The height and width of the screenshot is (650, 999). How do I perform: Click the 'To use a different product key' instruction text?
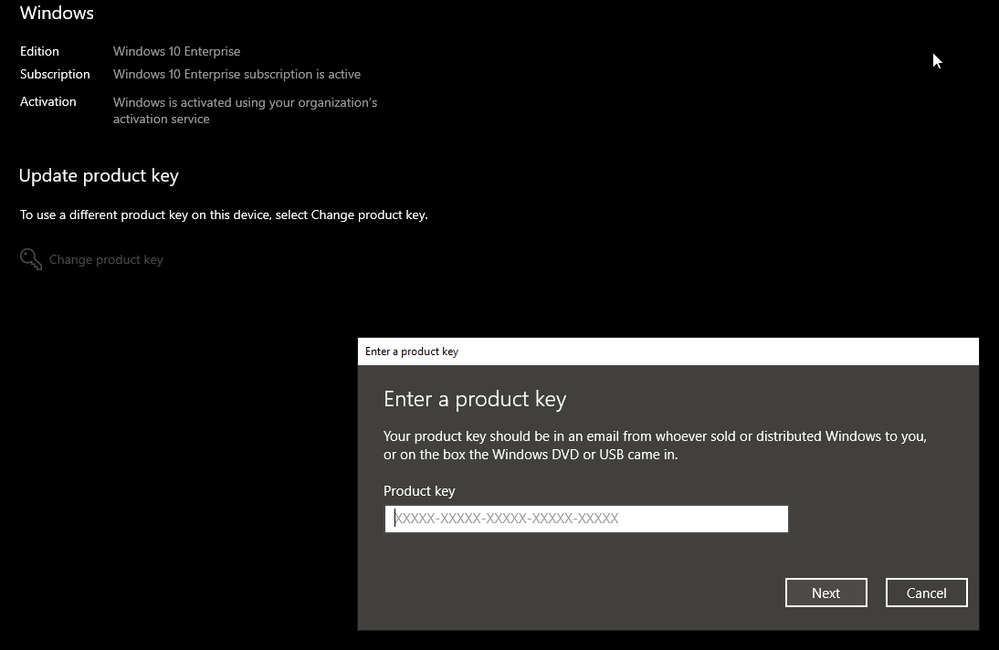point(224,215)
